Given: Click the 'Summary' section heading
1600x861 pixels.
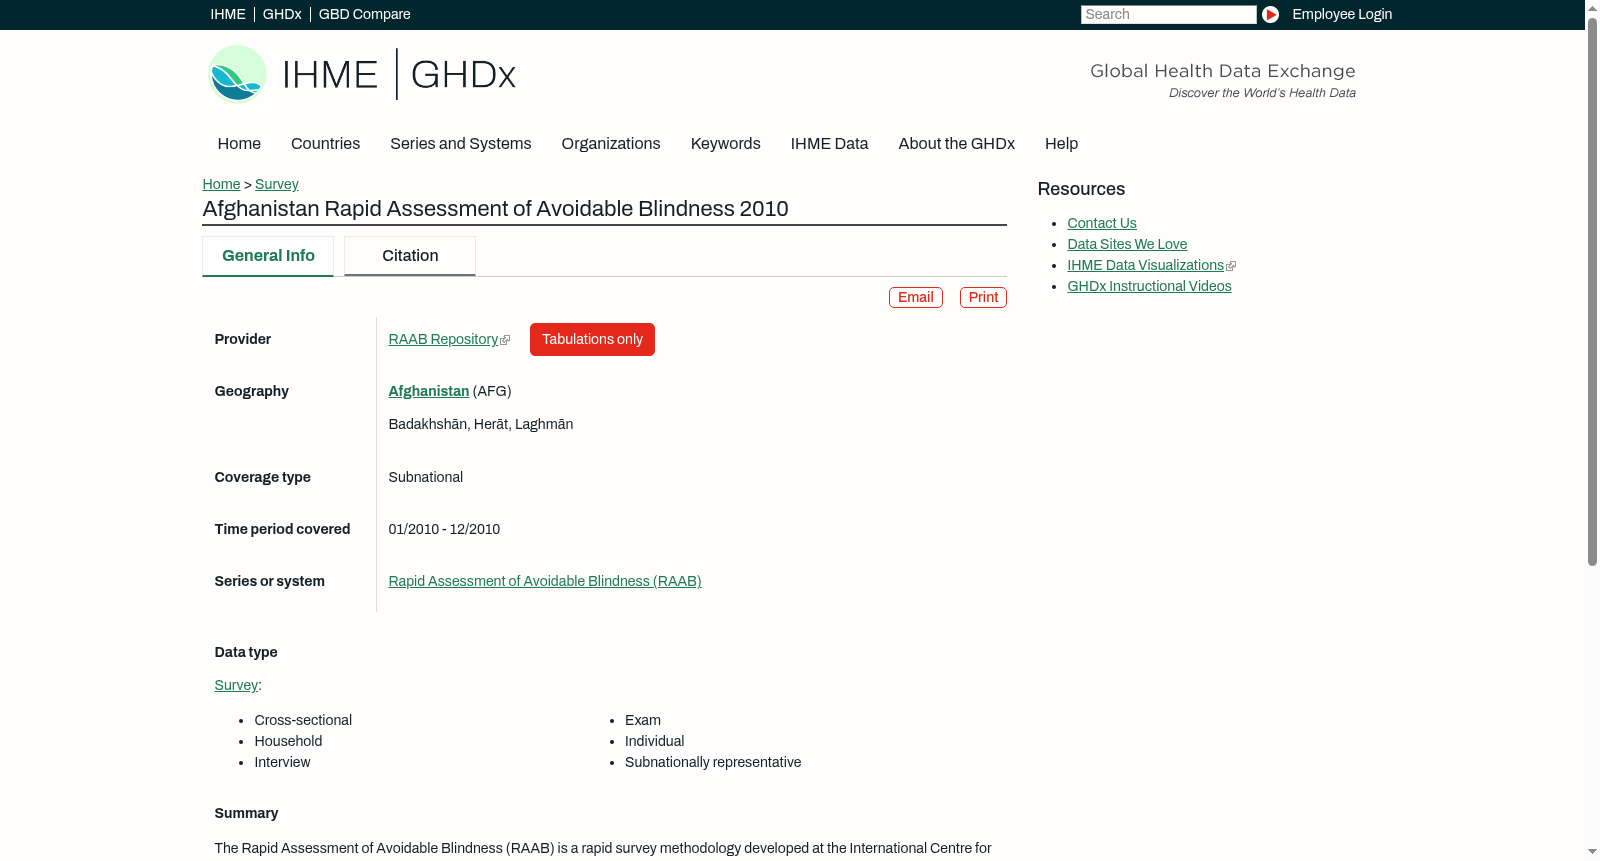Looking at the screenshot, I should [246, 814].
